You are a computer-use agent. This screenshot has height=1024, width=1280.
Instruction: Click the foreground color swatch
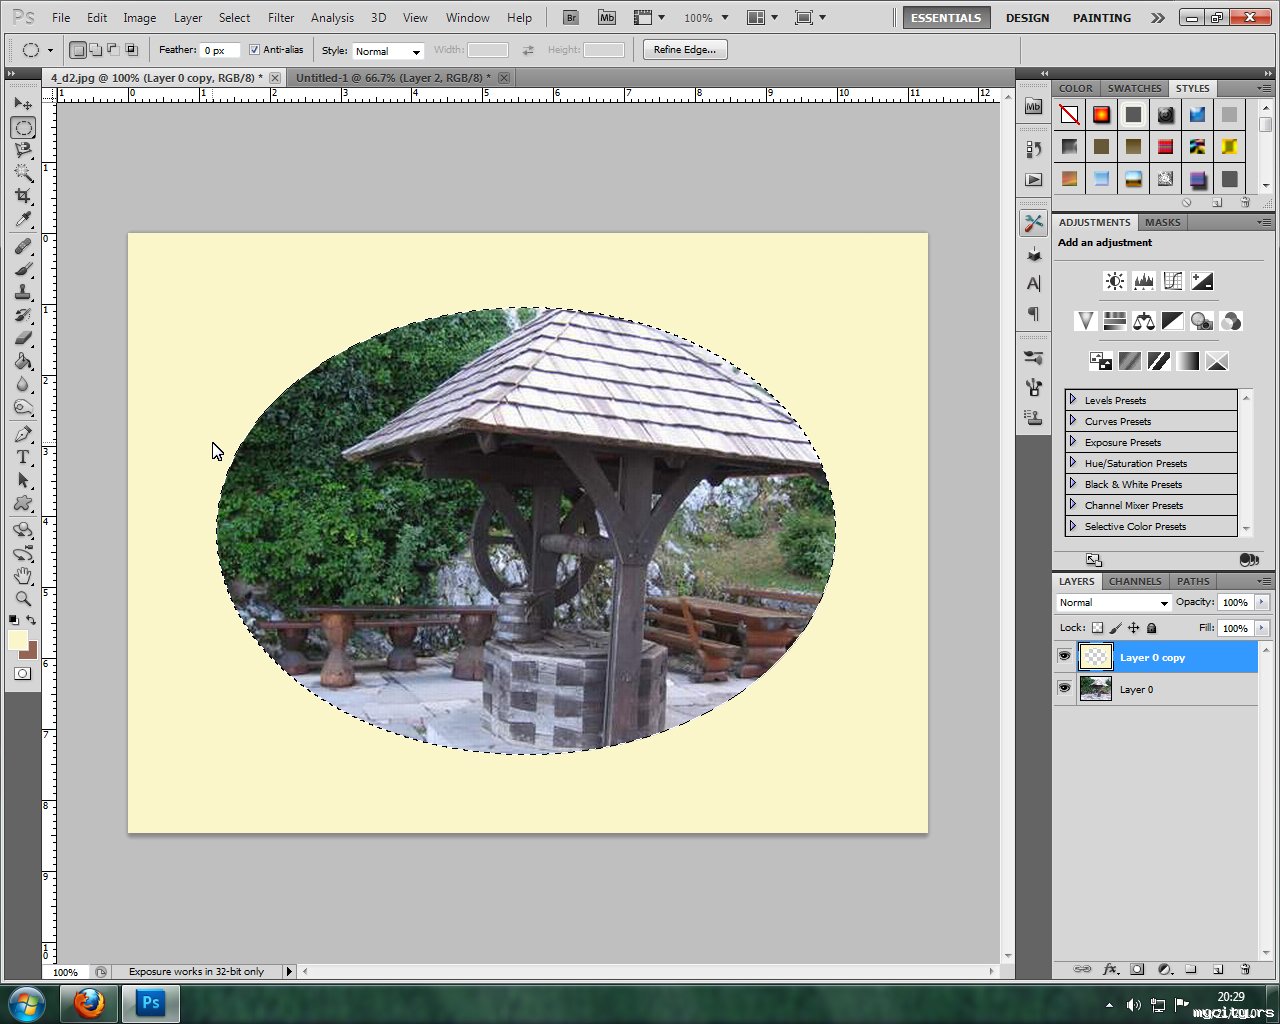[x=18, y=640]
